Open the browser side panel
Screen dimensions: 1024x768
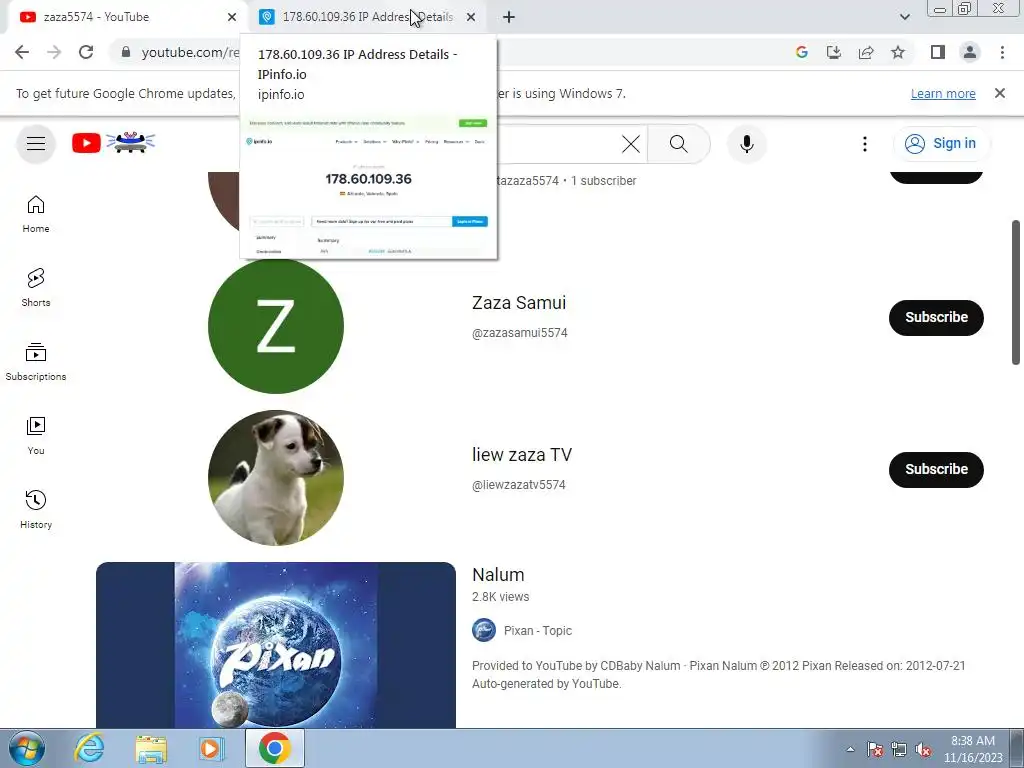click(938, 52)
